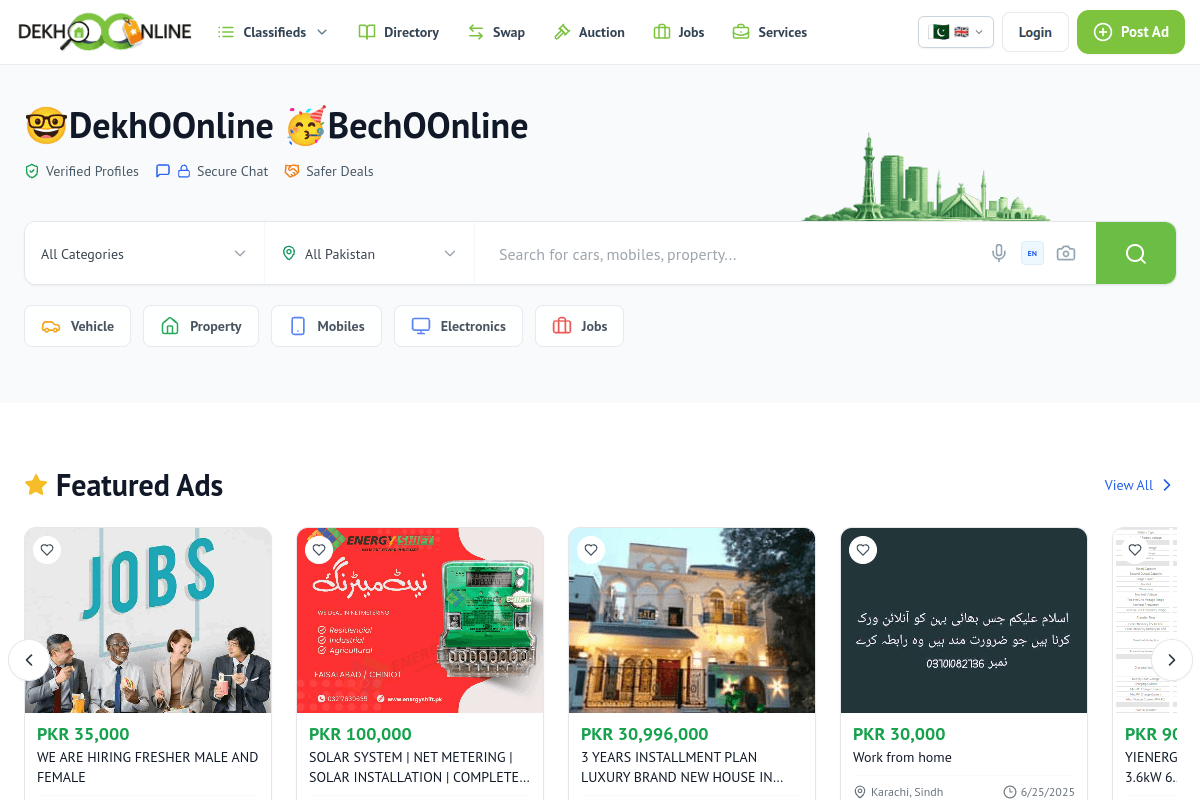Select the Mobiles category chip
Image resolution: width=1200 pixels, height=800 pixels.
click(x=326, y=326)
